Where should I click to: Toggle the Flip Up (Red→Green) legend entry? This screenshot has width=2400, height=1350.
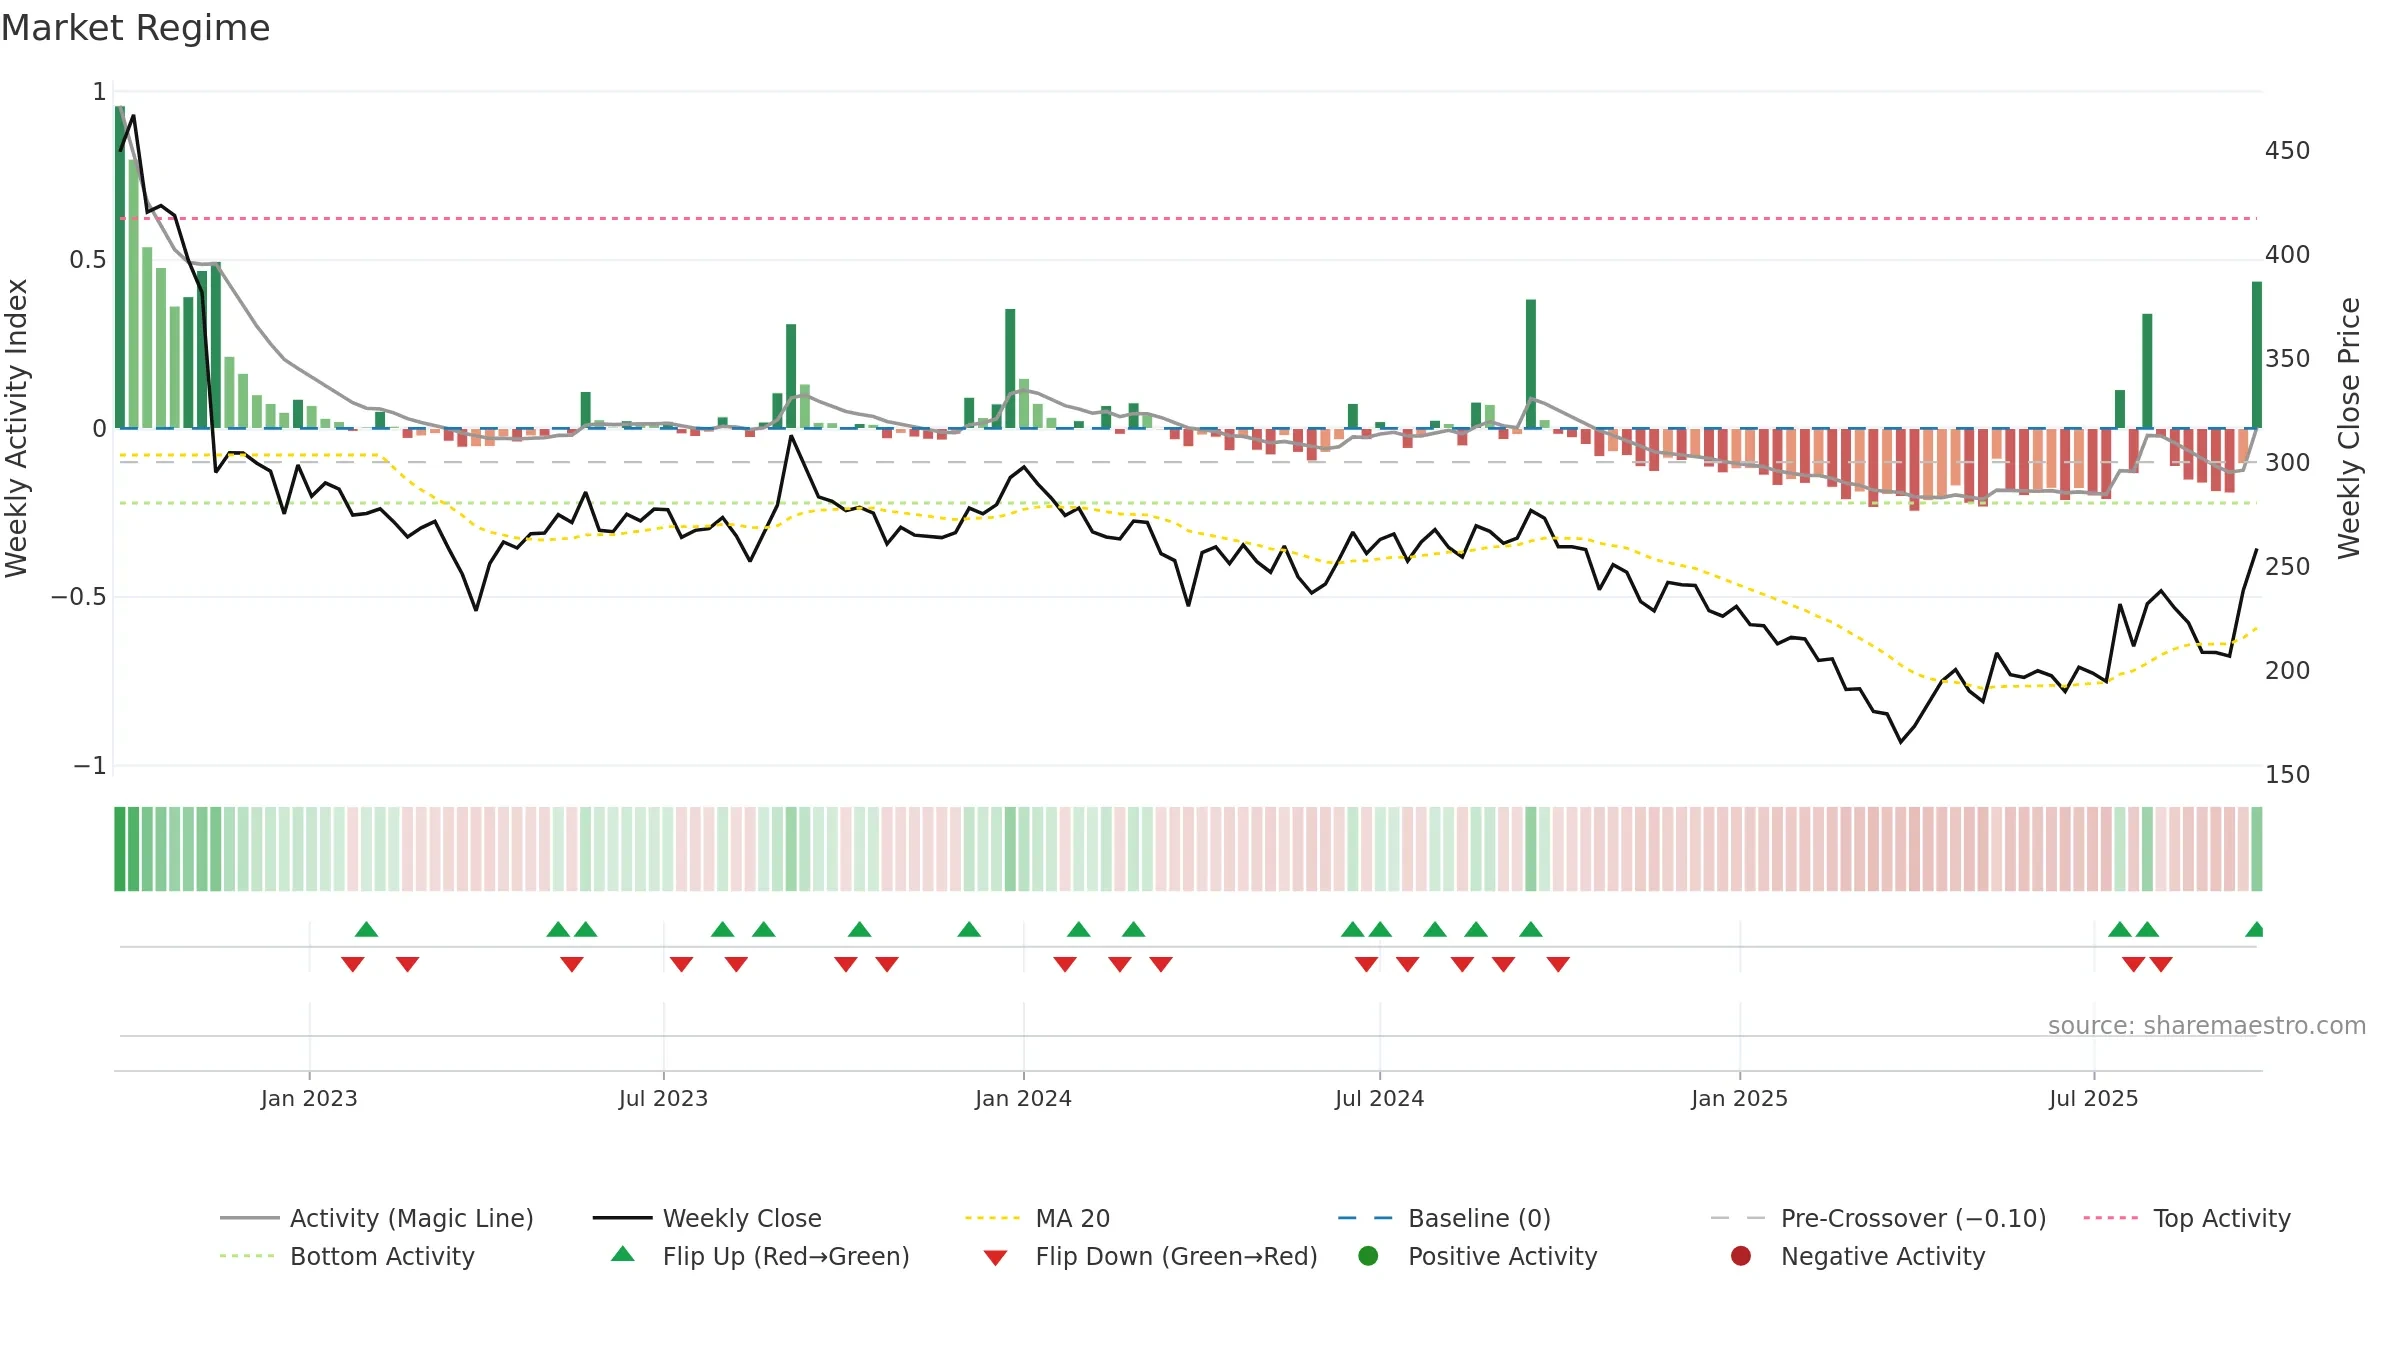click(760, 1256)
